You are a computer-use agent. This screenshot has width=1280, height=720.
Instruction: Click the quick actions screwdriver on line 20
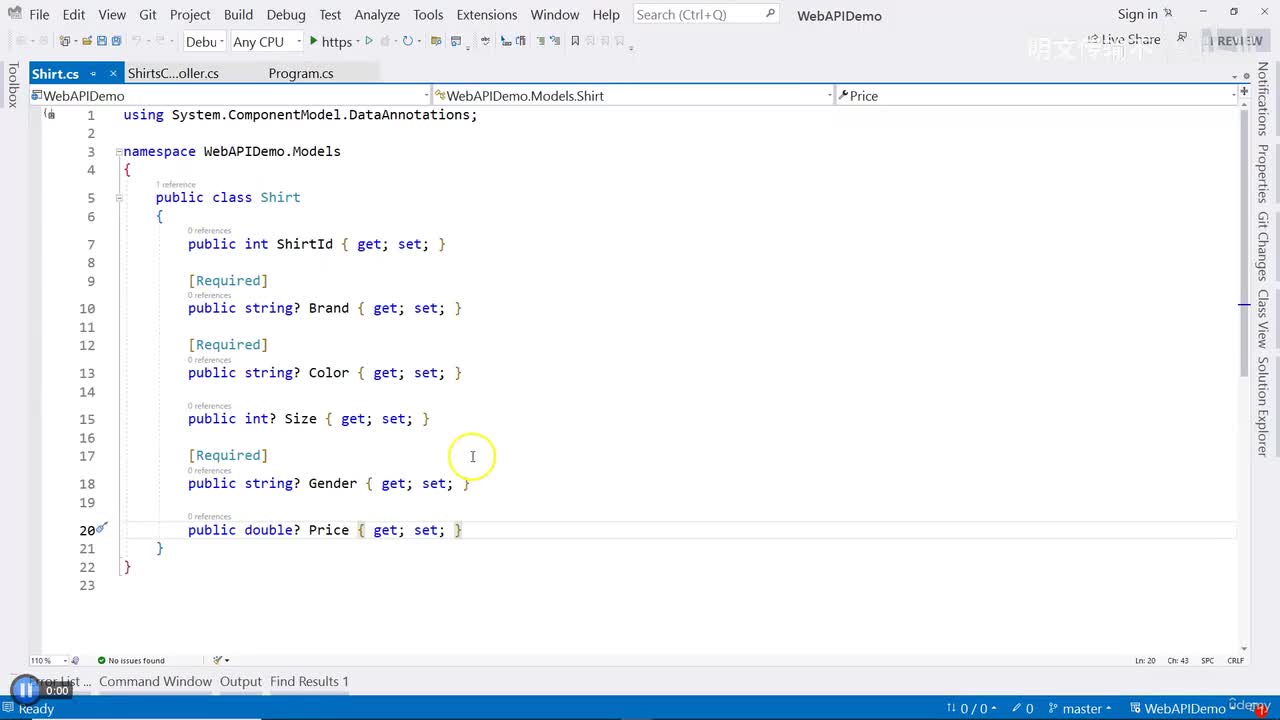tap(101, 528)
